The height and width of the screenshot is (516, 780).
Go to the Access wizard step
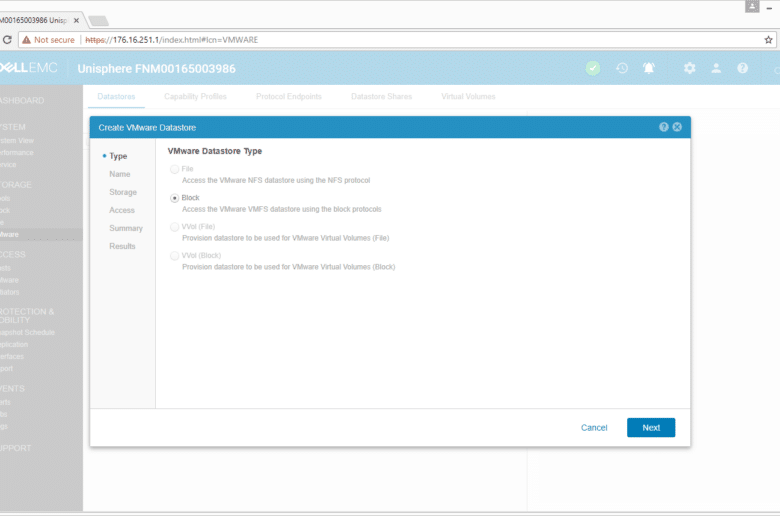[122, 210]
